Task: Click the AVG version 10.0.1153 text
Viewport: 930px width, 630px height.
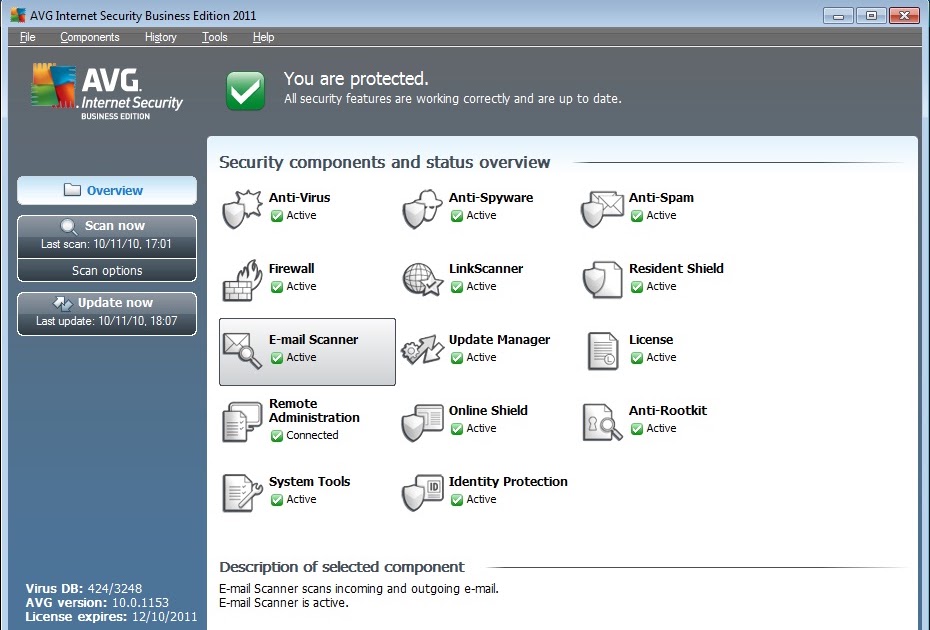Action: [97, 603]
